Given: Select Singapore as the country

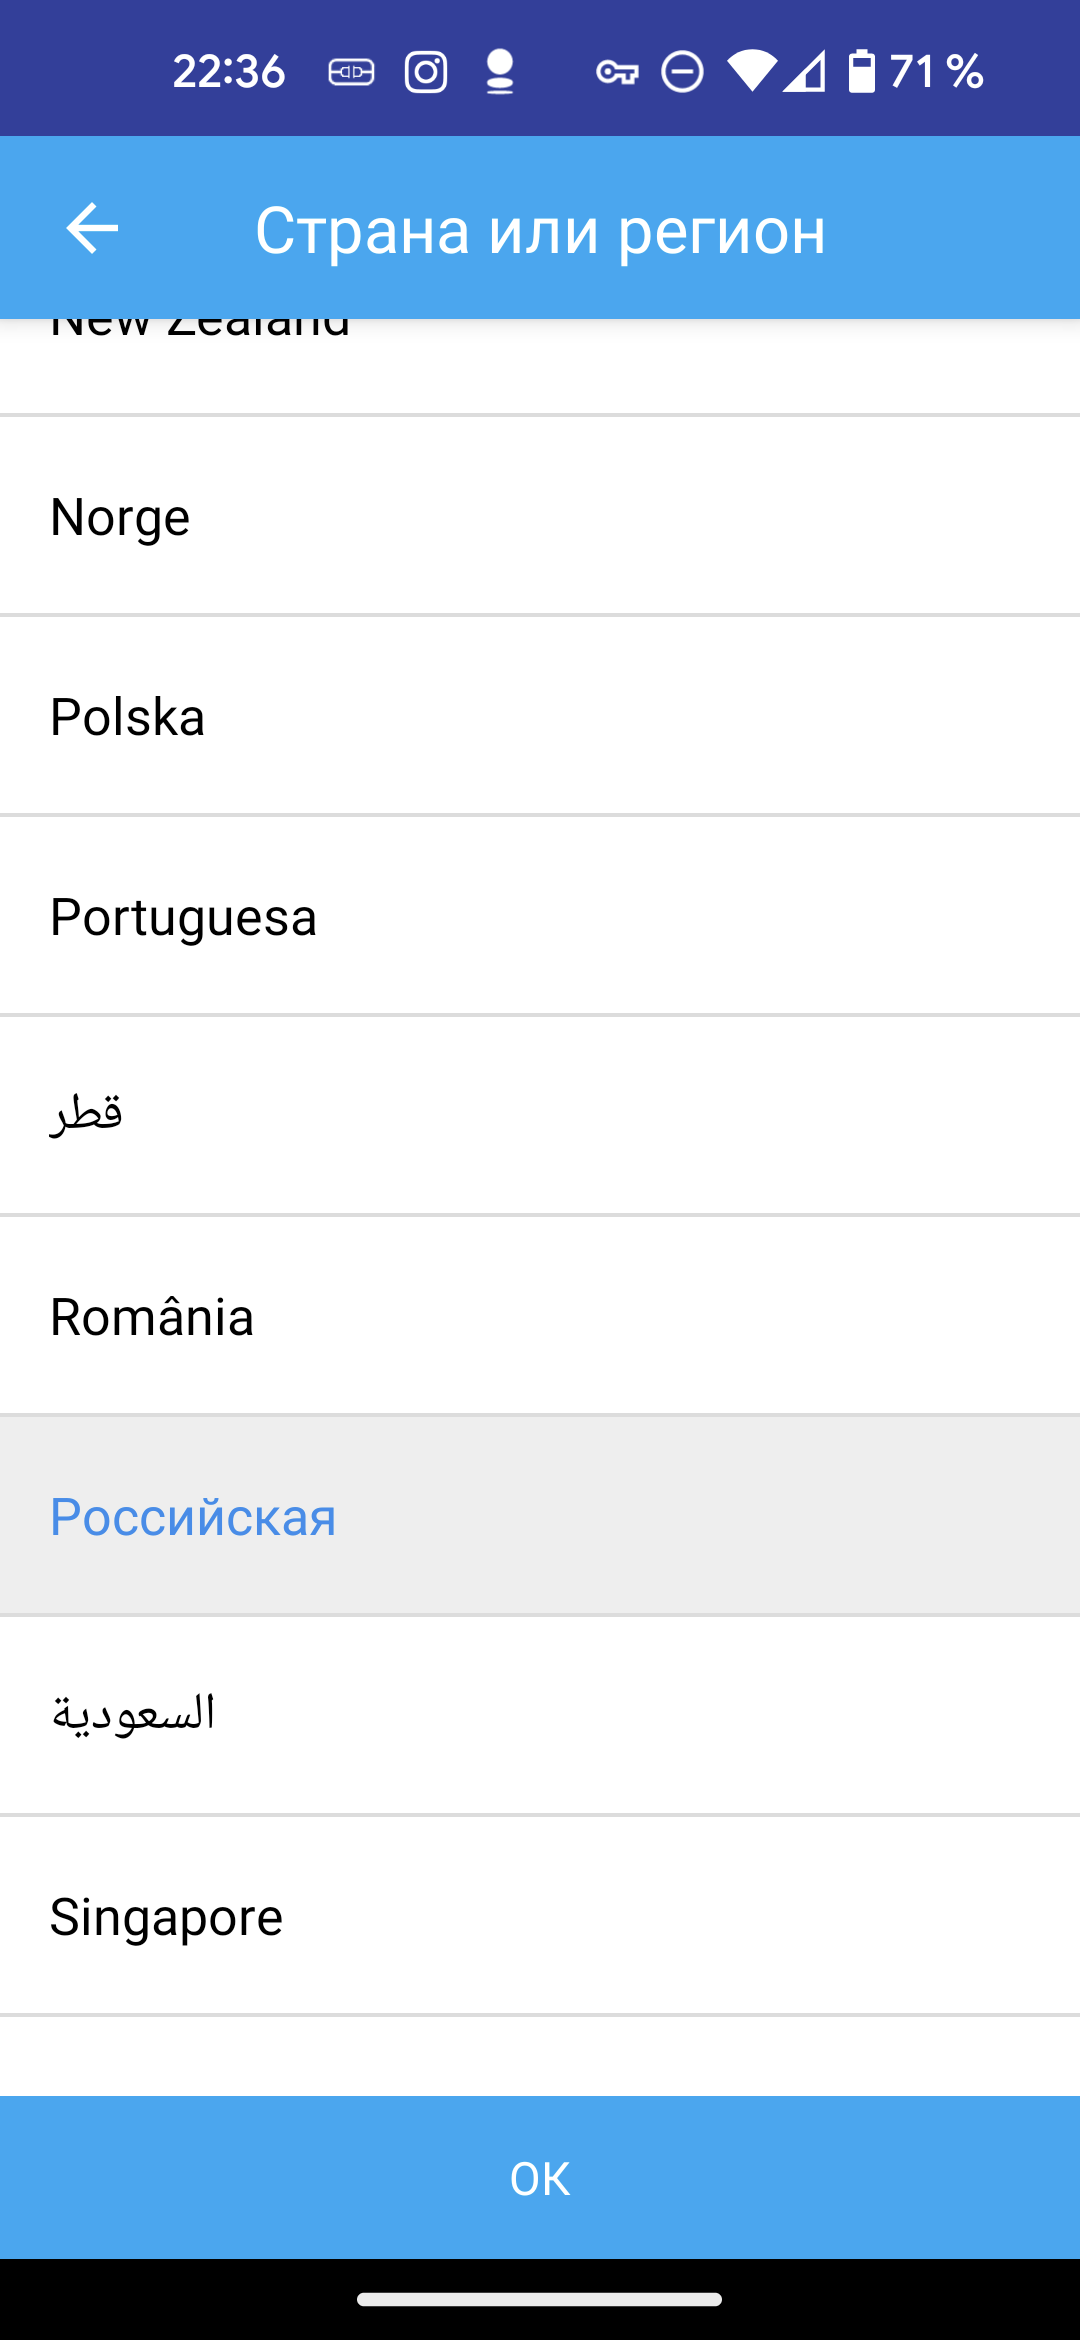Looking at the screenshot, I should 540,1916.
